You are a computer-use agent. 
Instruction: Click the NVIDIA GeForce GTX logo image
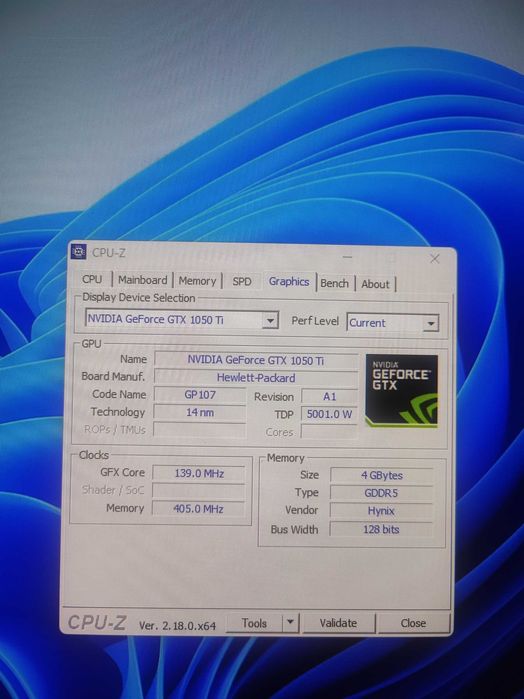tap(401, 391)
